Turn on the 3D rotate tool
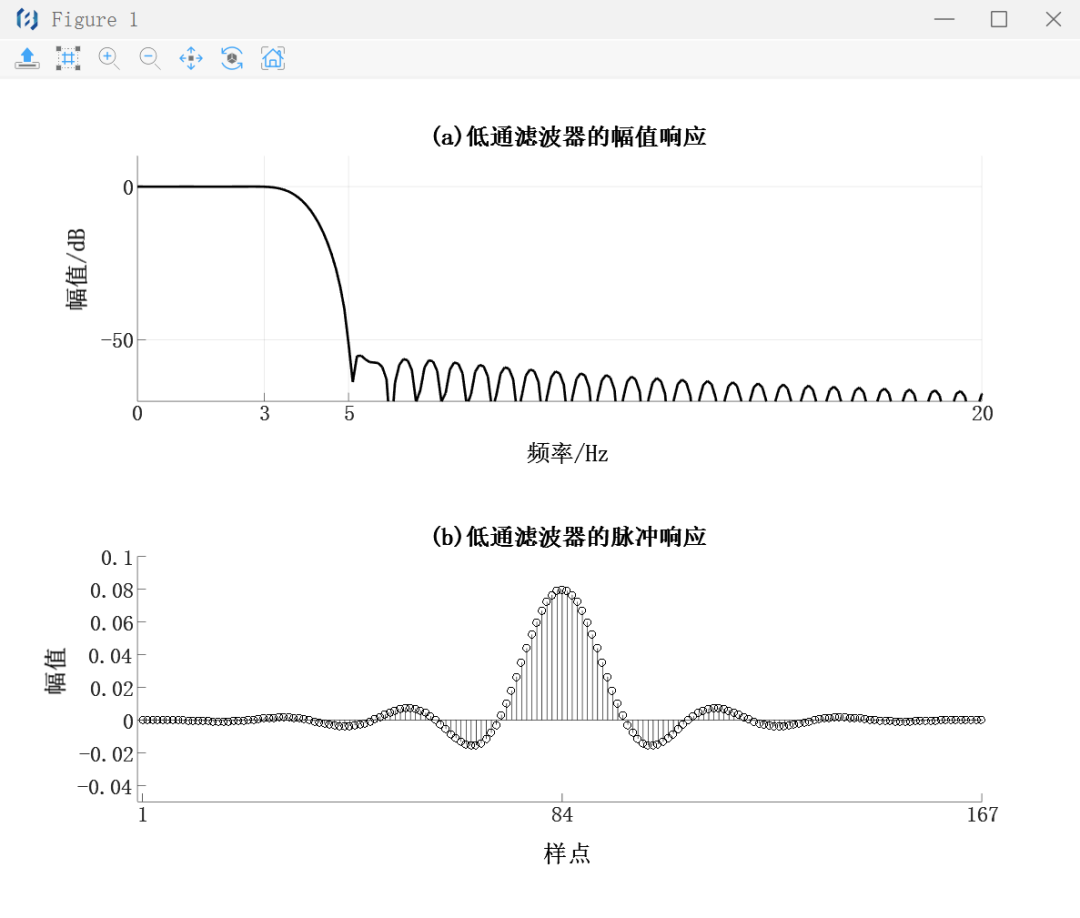 tap(232, 58)
